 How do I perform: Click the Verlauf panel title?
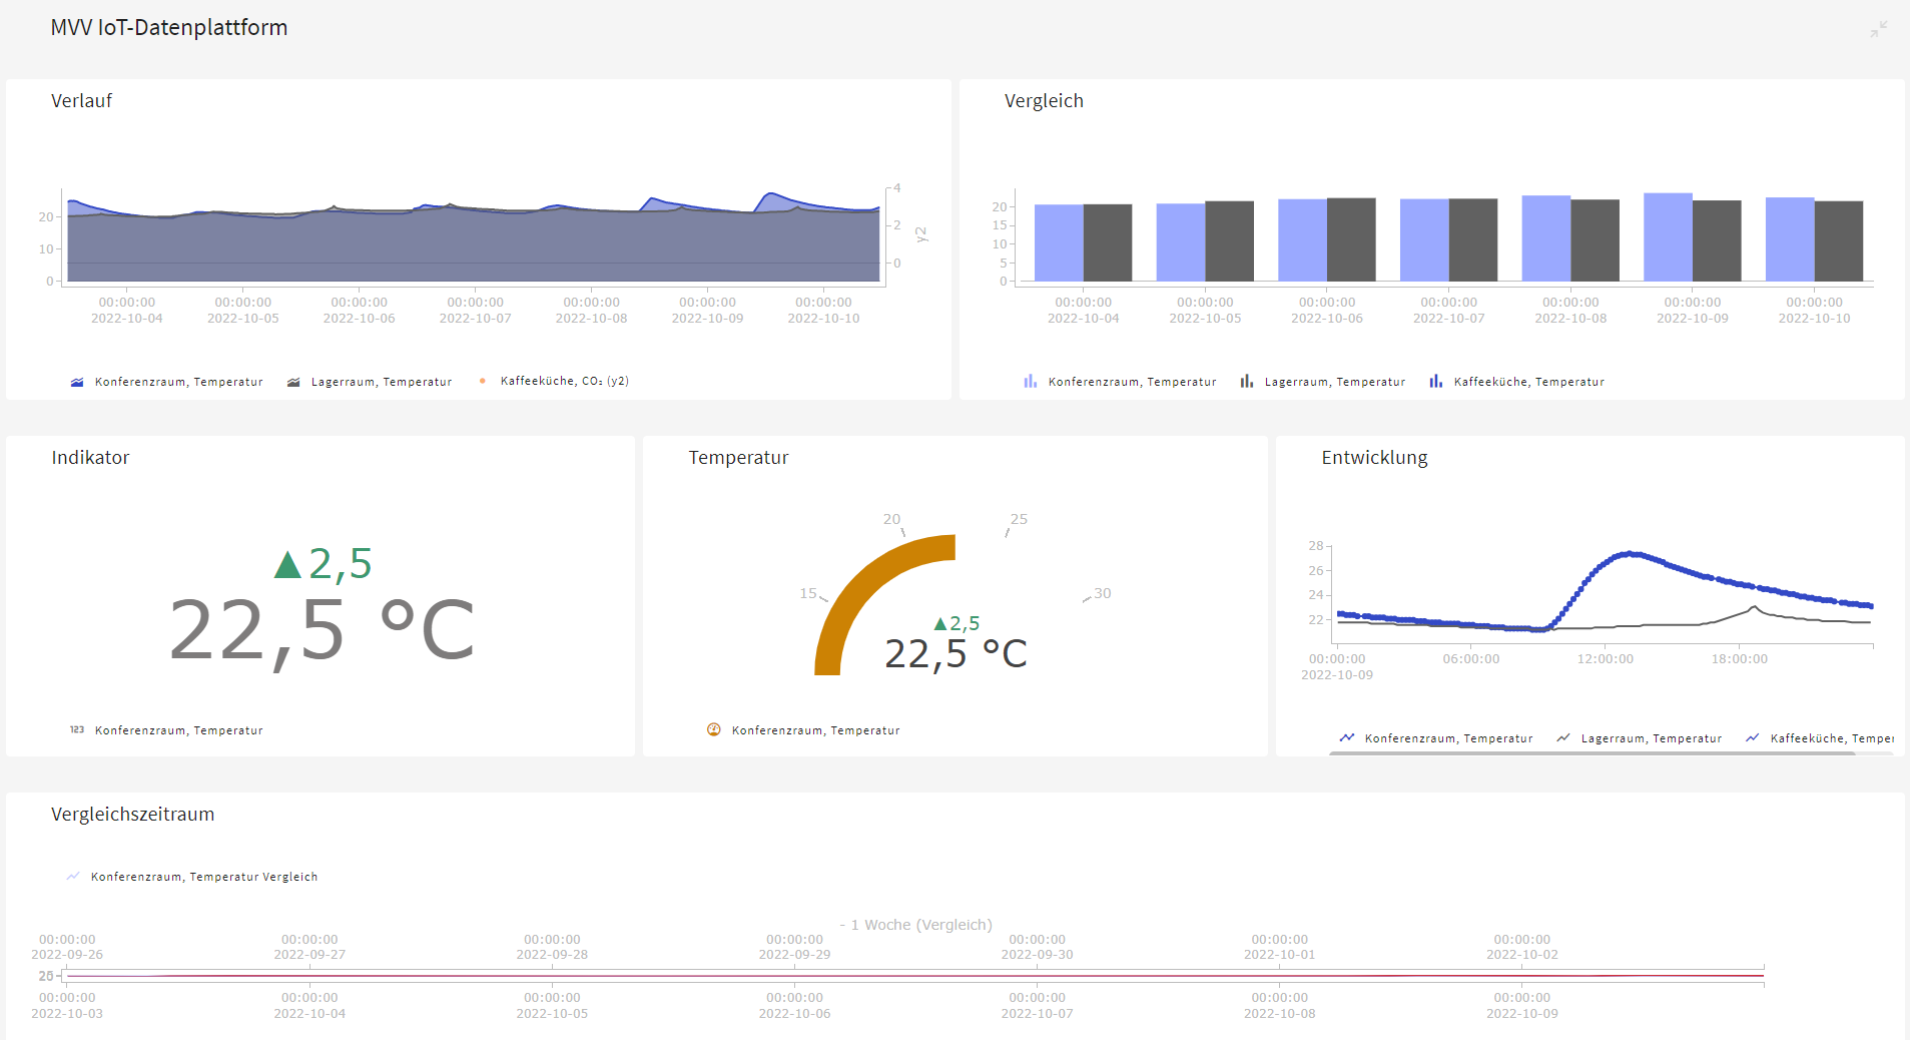81,101
